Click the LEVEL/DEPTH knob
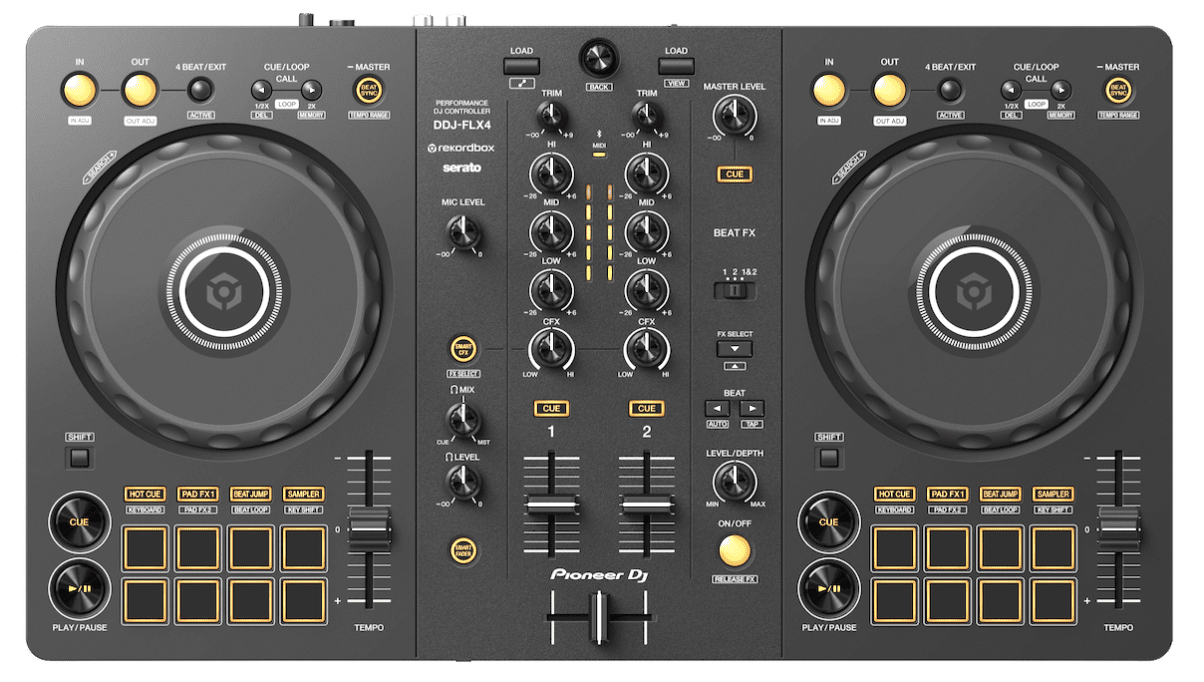 pos(735,484)
